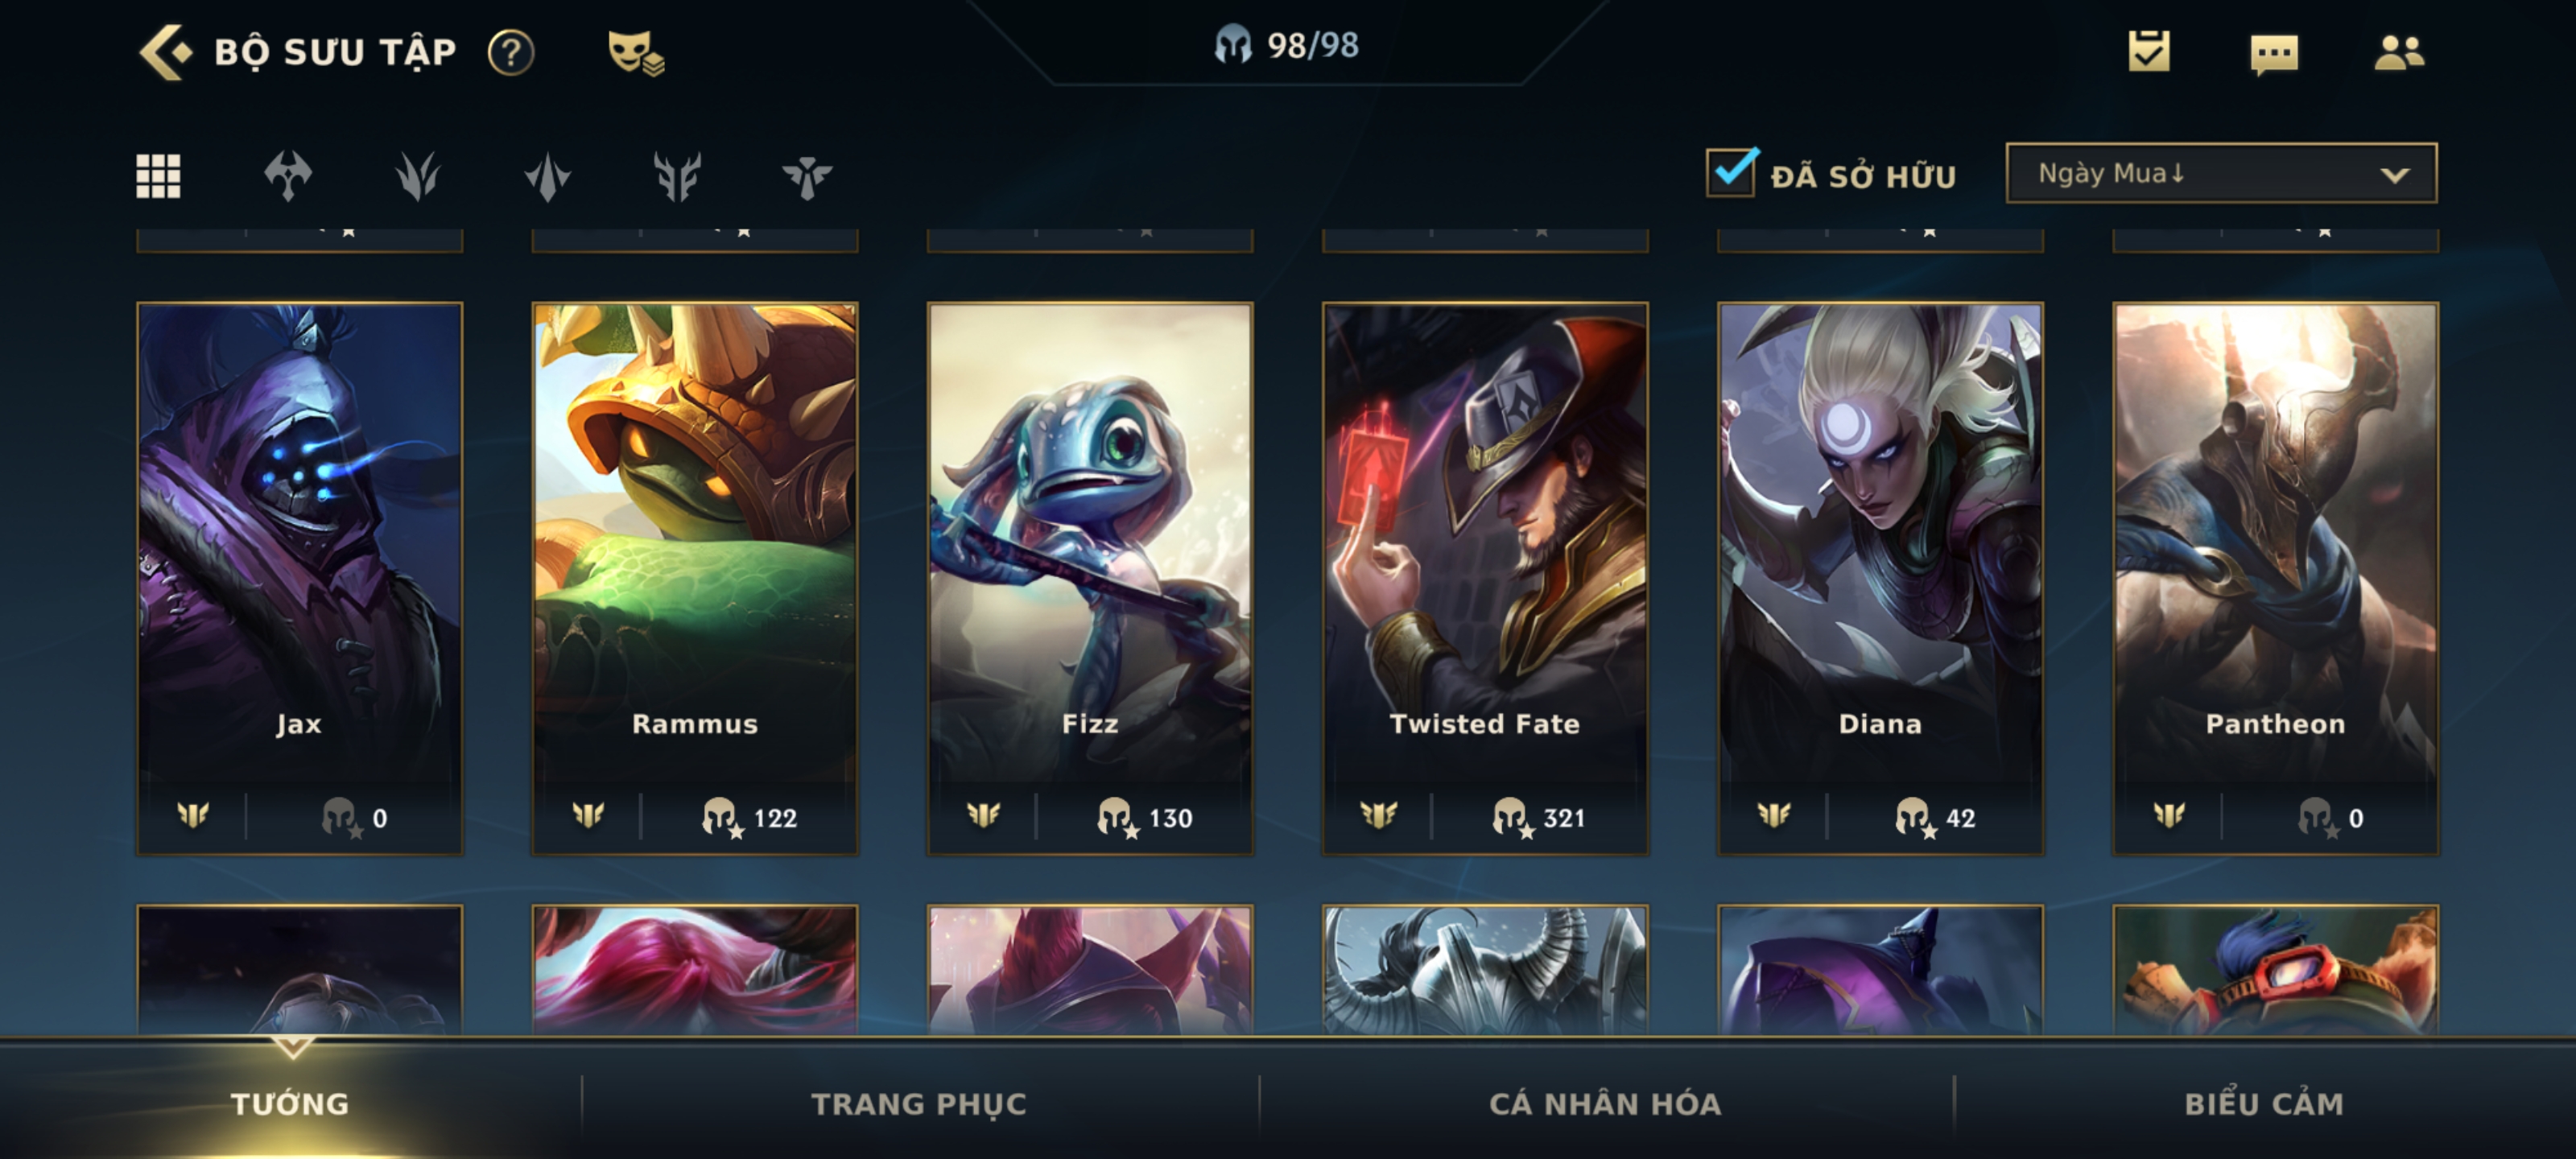
Task: Open the Fizz champion card
Action: [x=1090, y=578]
